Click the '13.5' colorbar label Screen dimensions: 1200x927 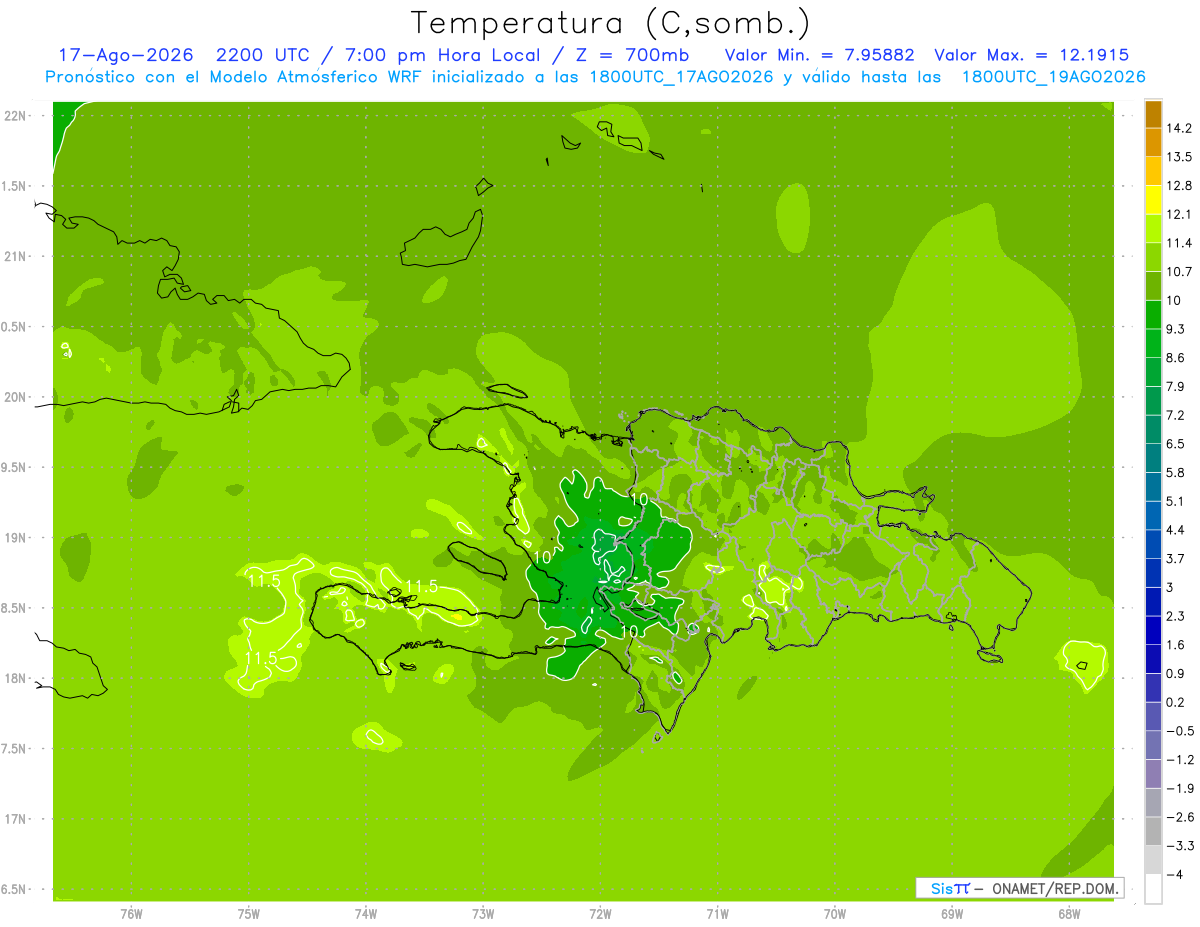coord(1180,157)
